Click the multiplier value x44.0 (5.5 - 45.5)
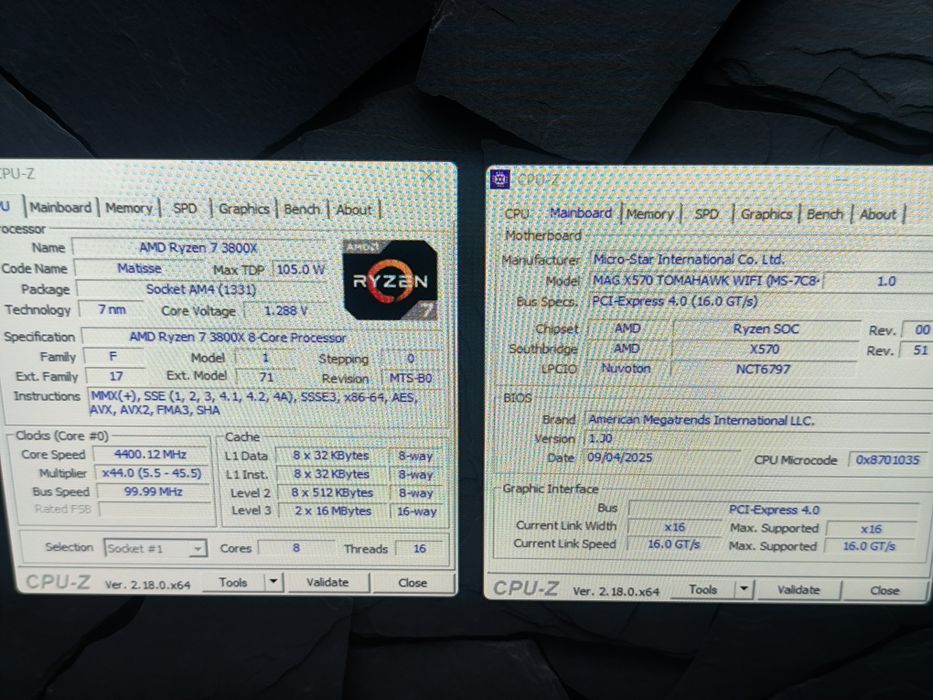Image resolution: width=933 pixels, height=700 pixels. [151, 473]
